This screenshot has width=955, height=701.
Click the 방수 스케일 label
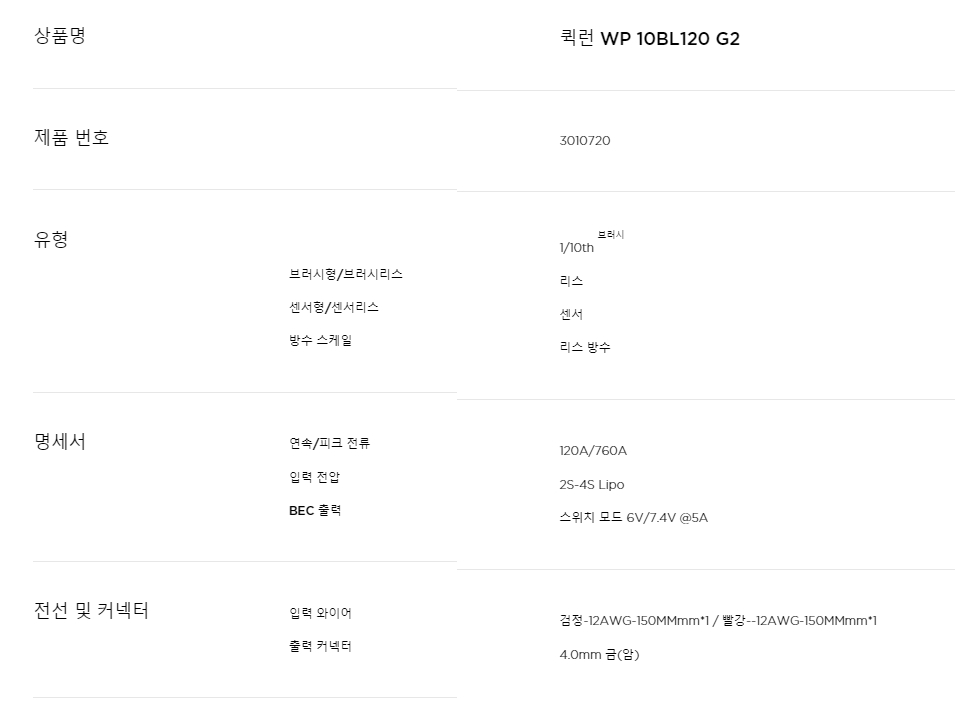(320, 340)
